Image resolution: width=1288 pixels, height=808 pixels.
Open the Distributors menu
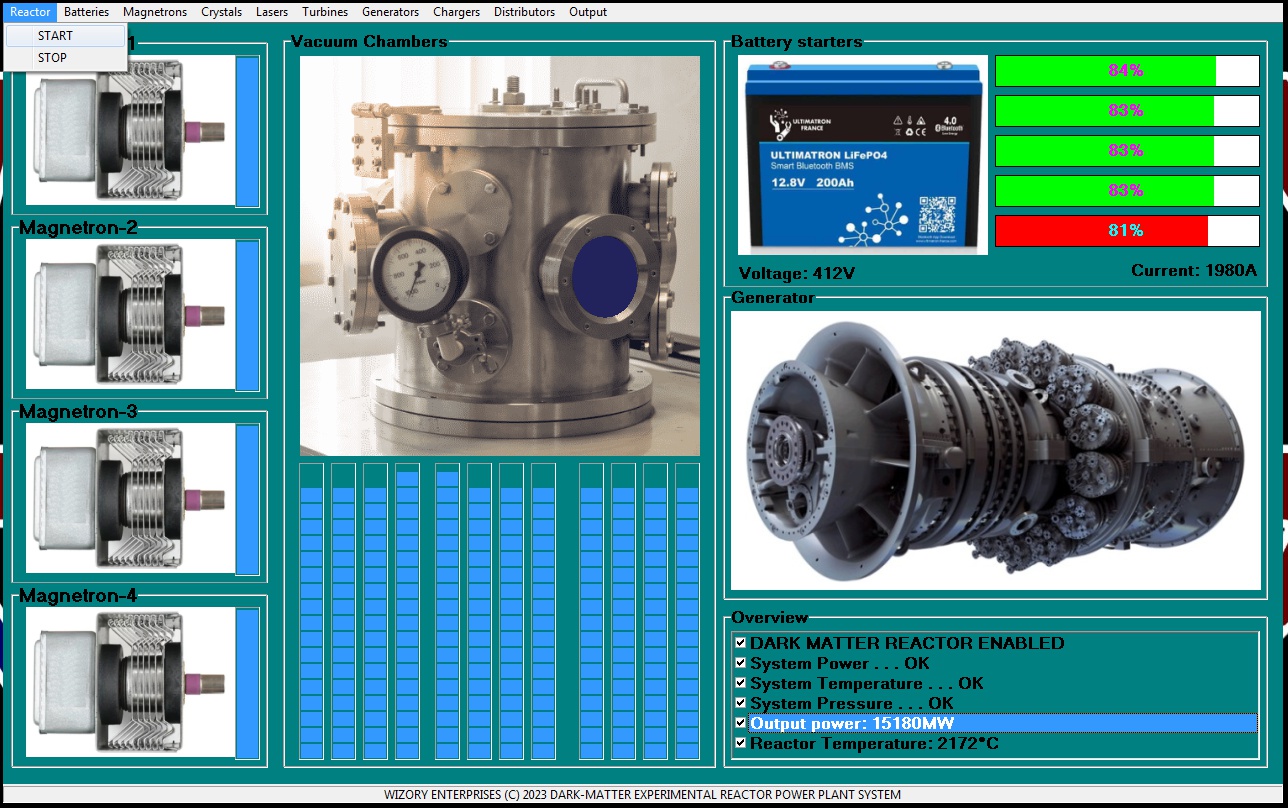pyautogui.click(x=524, y=12)
